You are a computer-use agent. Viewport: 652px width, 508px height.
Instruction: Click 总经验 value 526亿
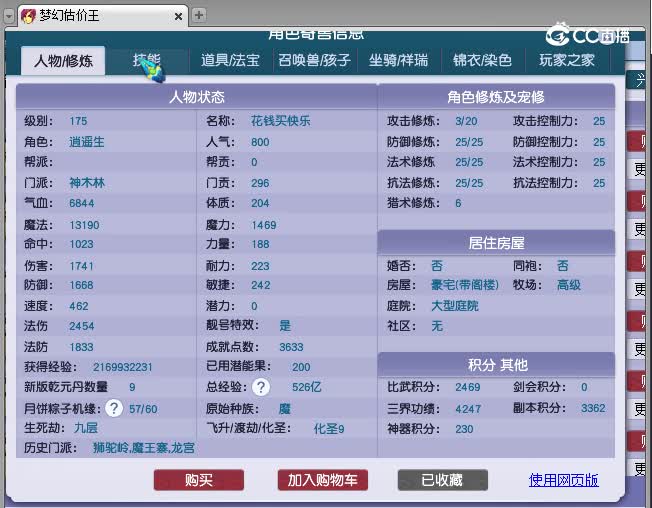pos(306,387)
